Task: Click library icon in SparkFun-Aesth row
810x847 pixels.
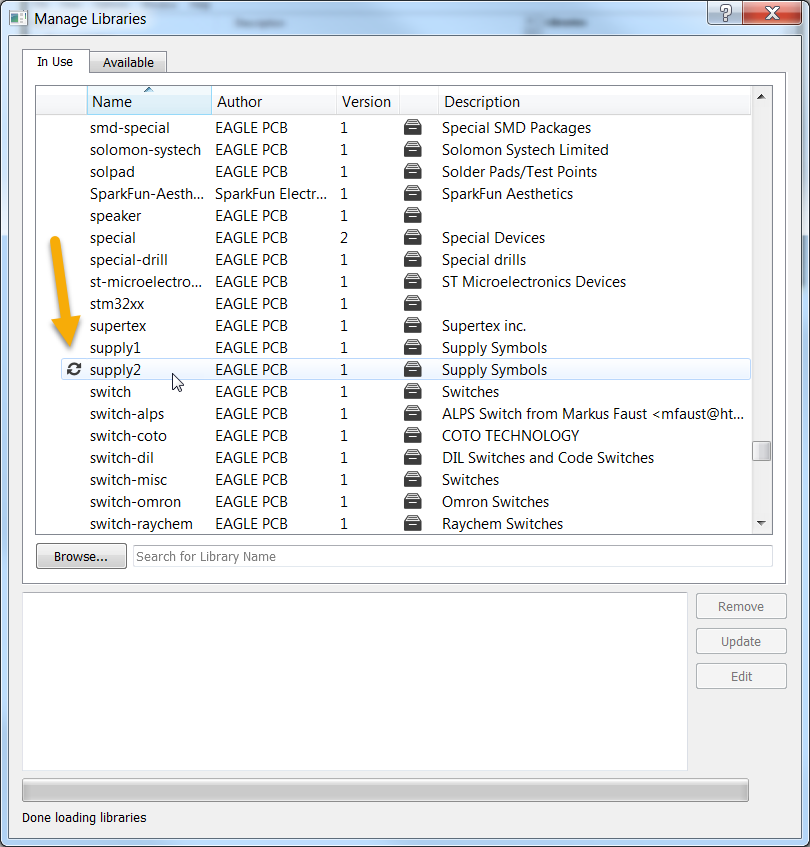Action: (x=413, y=193)
